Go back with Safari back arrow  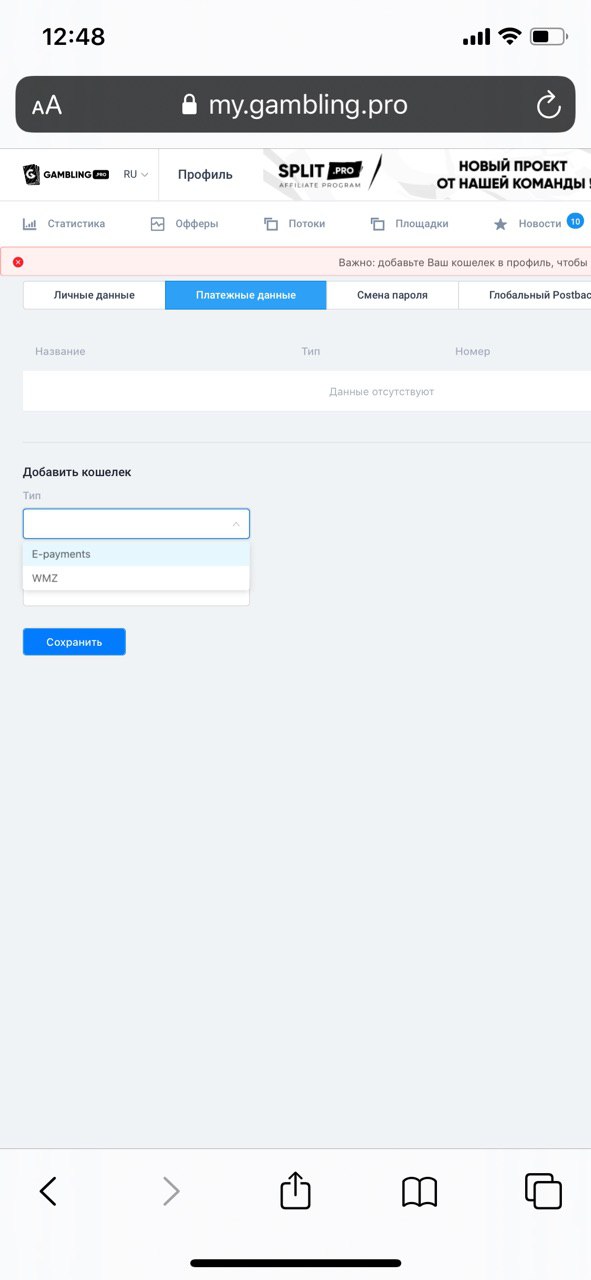coord(48,1190)
